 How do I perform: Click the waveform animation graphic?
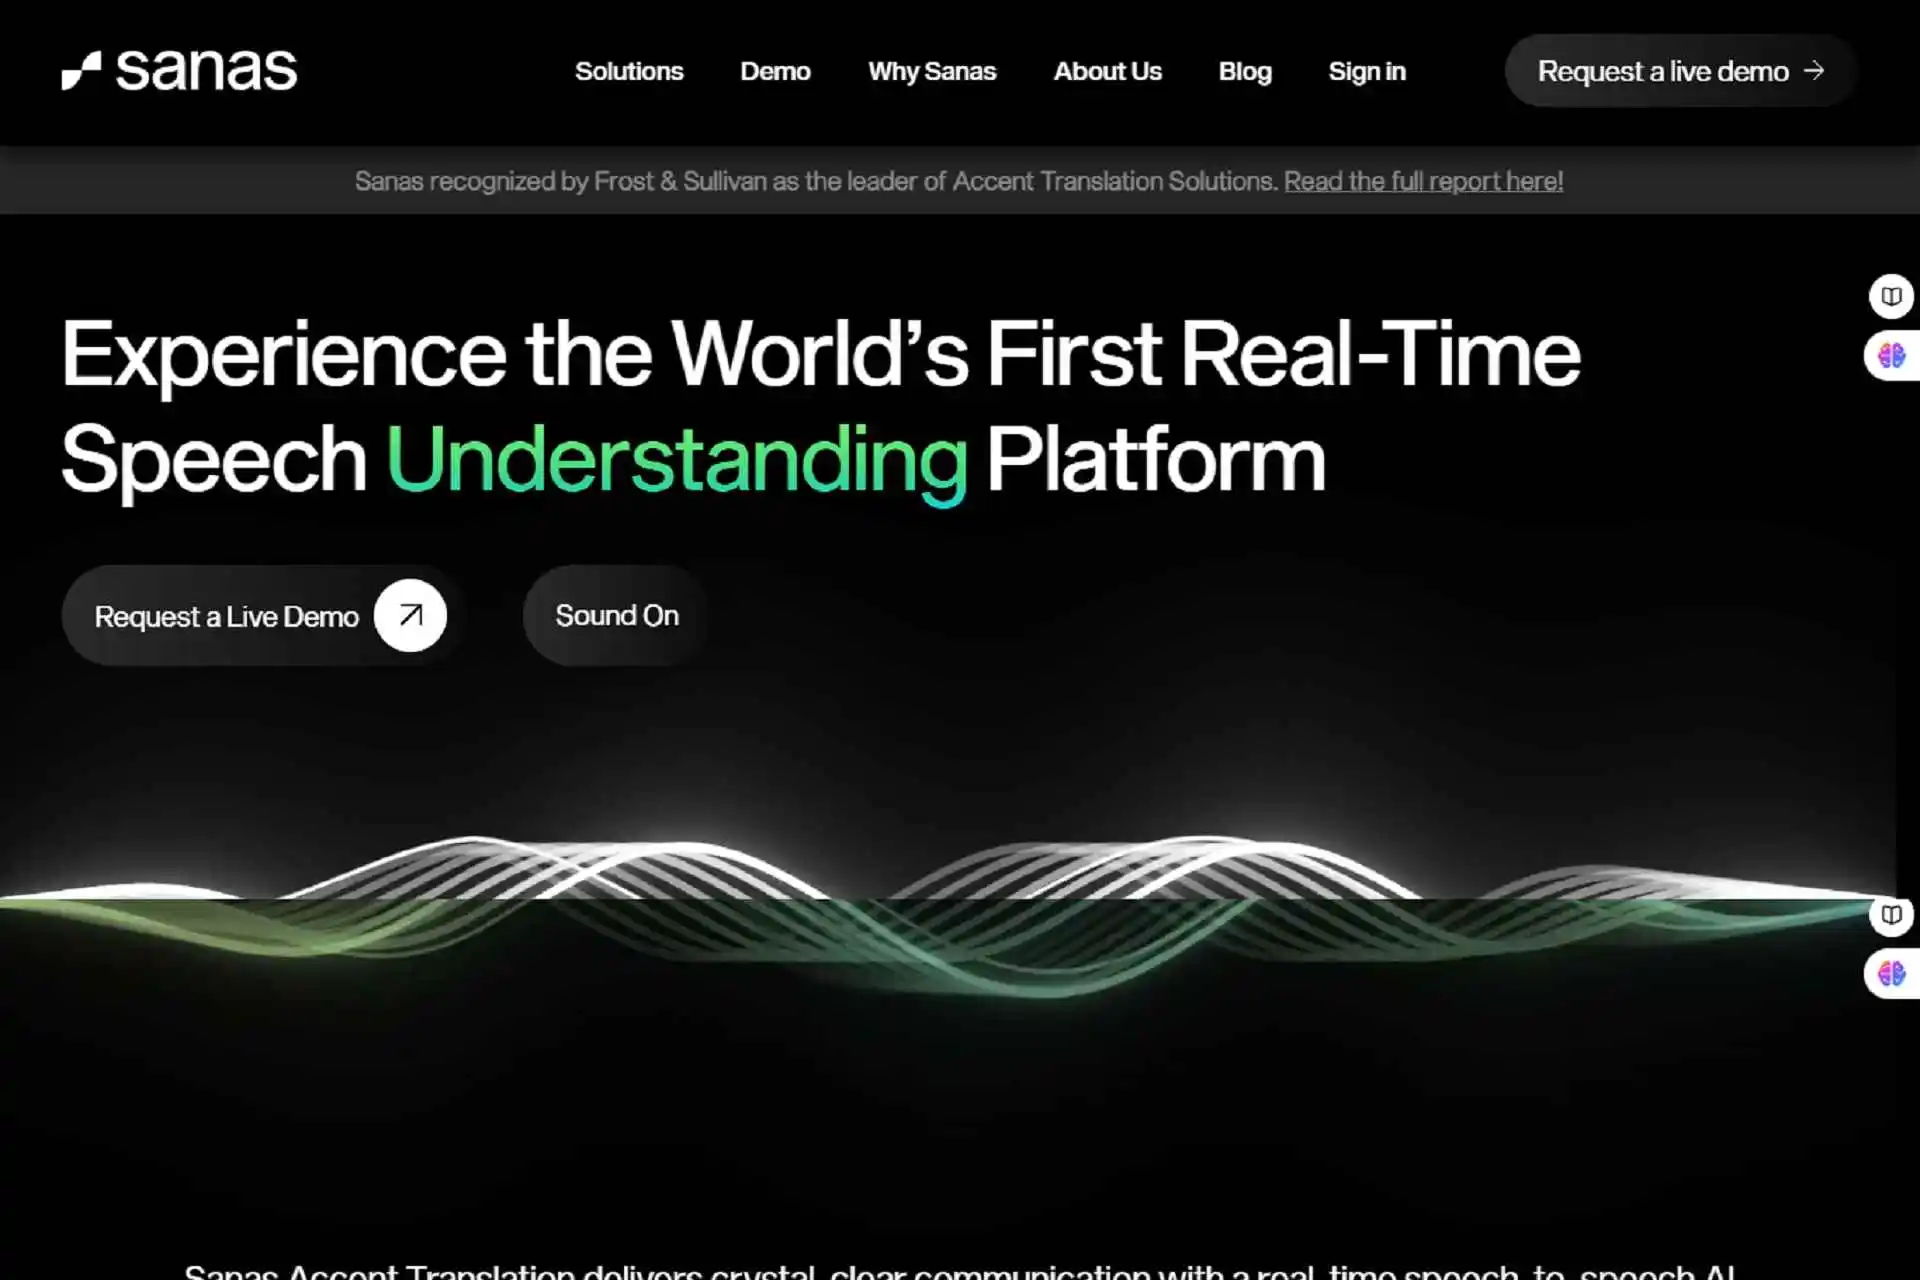coord(948,915)
